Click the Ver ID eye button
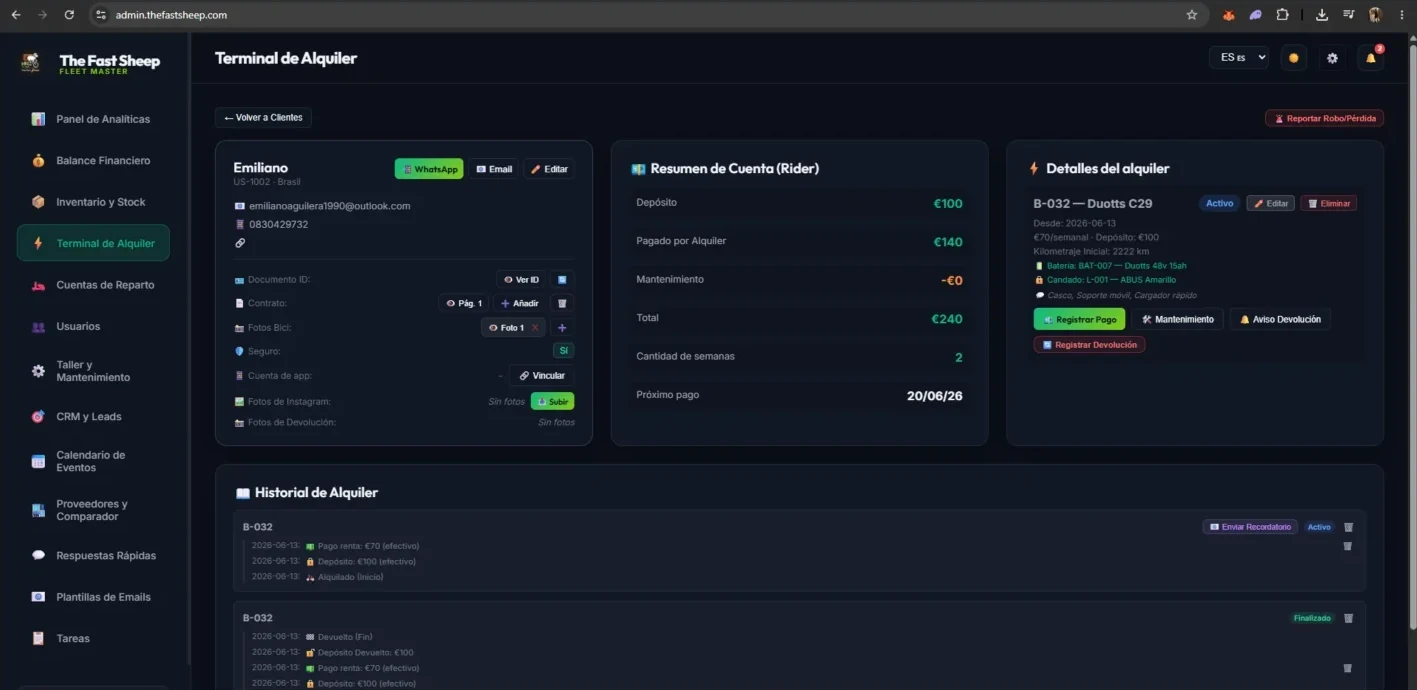This screenshot has height=690, width=1417. pyautogui.click(x=521, y=280)
